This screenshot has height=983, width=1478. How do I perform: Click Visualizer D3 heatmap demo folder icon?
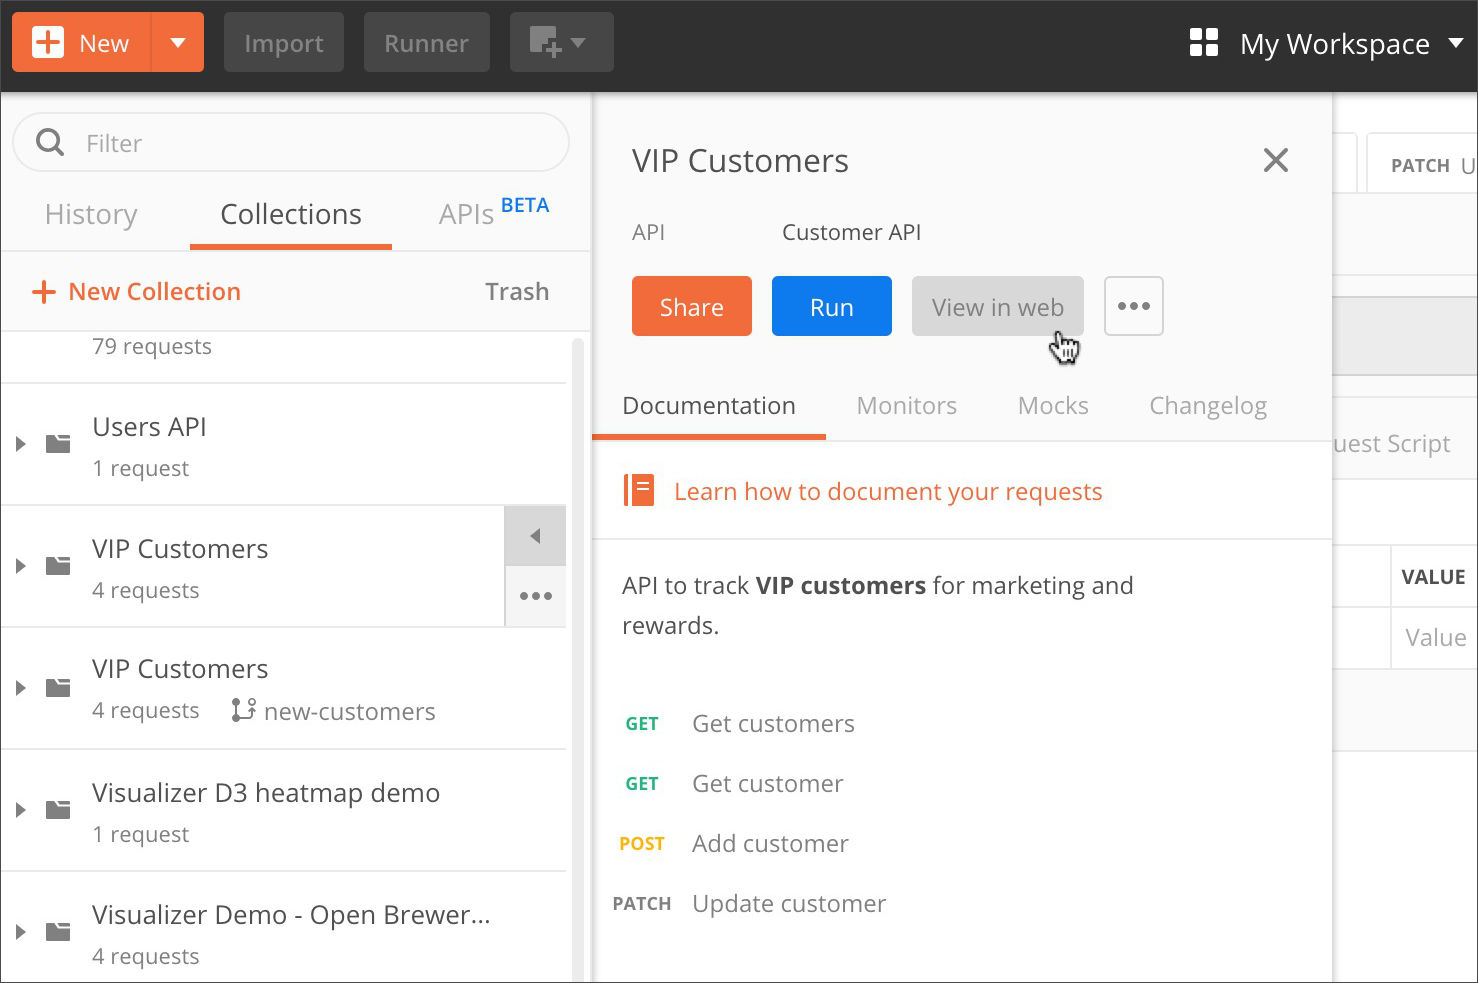(x=58, y=809)
